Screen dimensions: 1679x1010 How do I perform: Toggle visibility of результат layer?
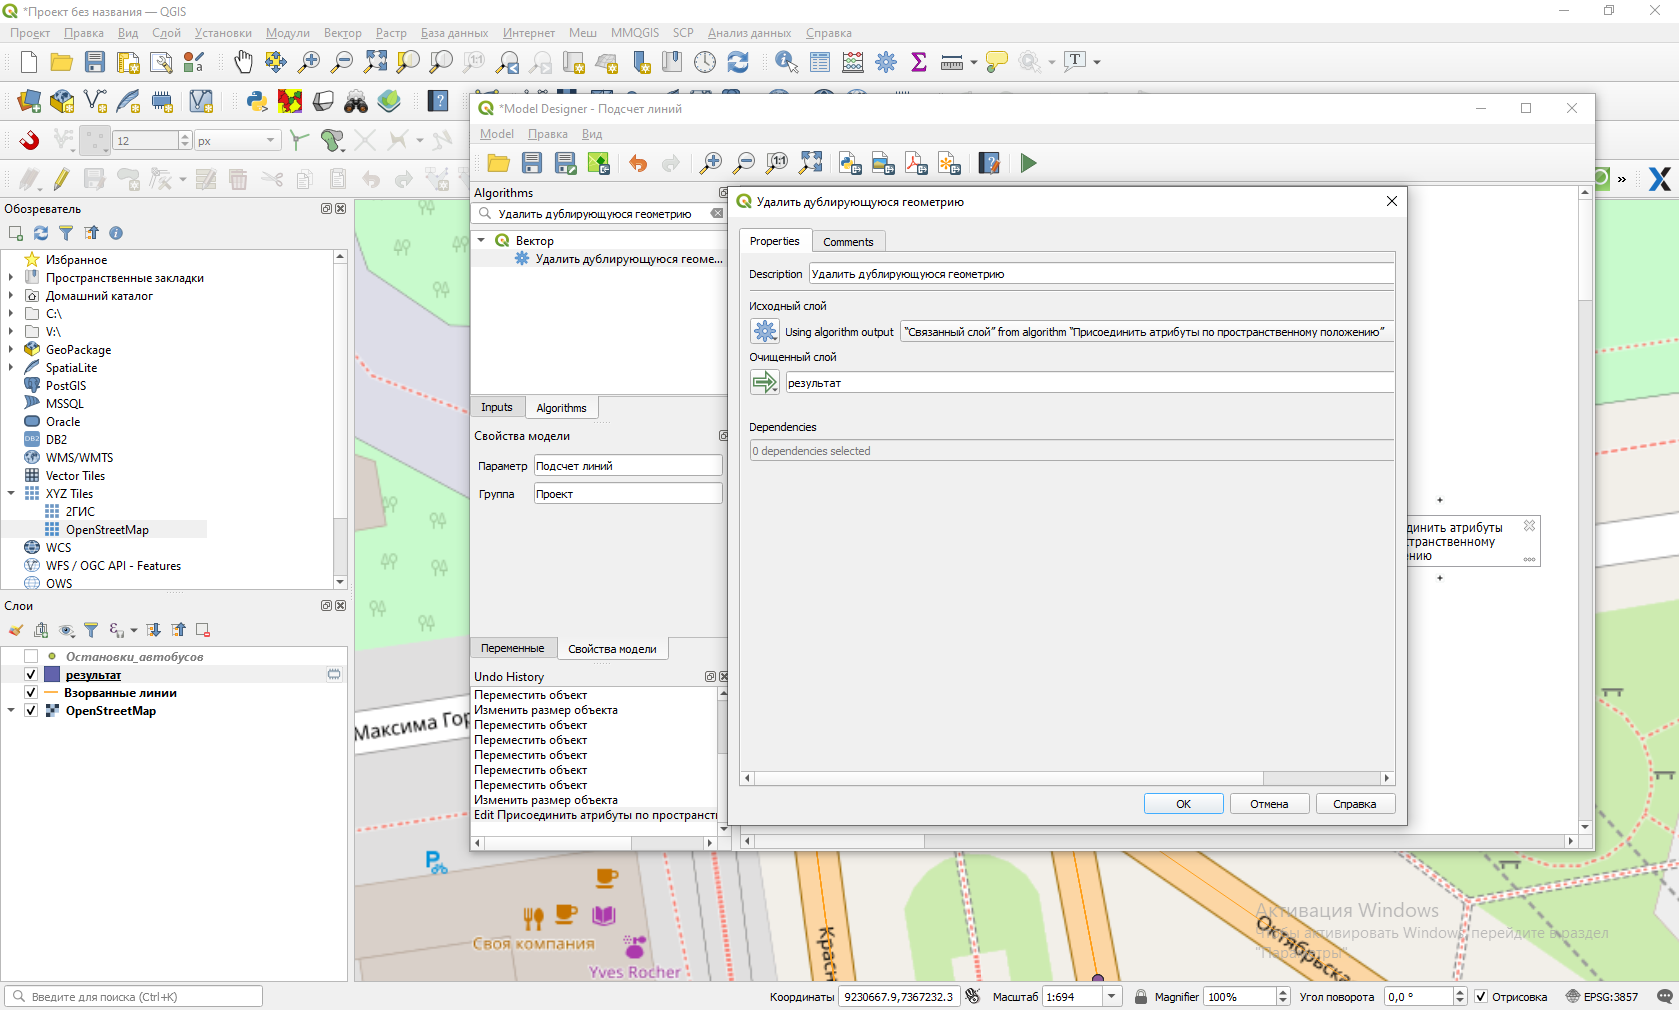(x=31, y=675)
